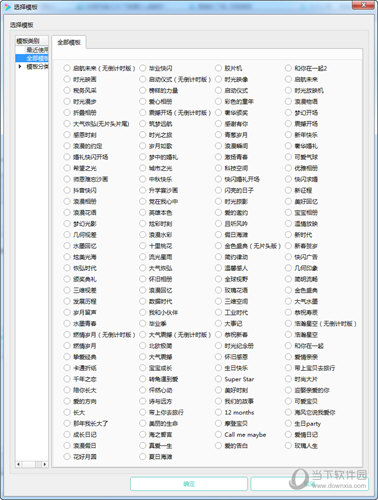Expand the 模板分类 tree node arrow
378x500 pixels.
20,67
